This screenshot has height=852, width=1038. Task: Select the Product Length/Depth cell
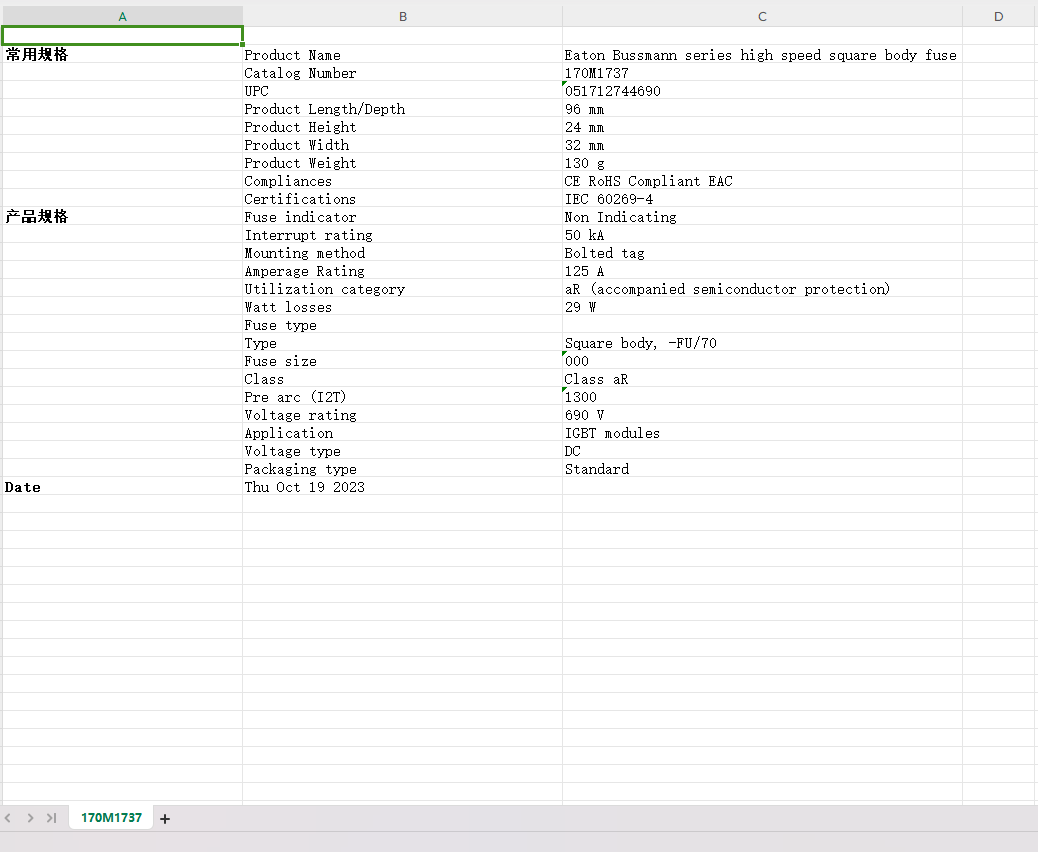[x=402, y=109]
